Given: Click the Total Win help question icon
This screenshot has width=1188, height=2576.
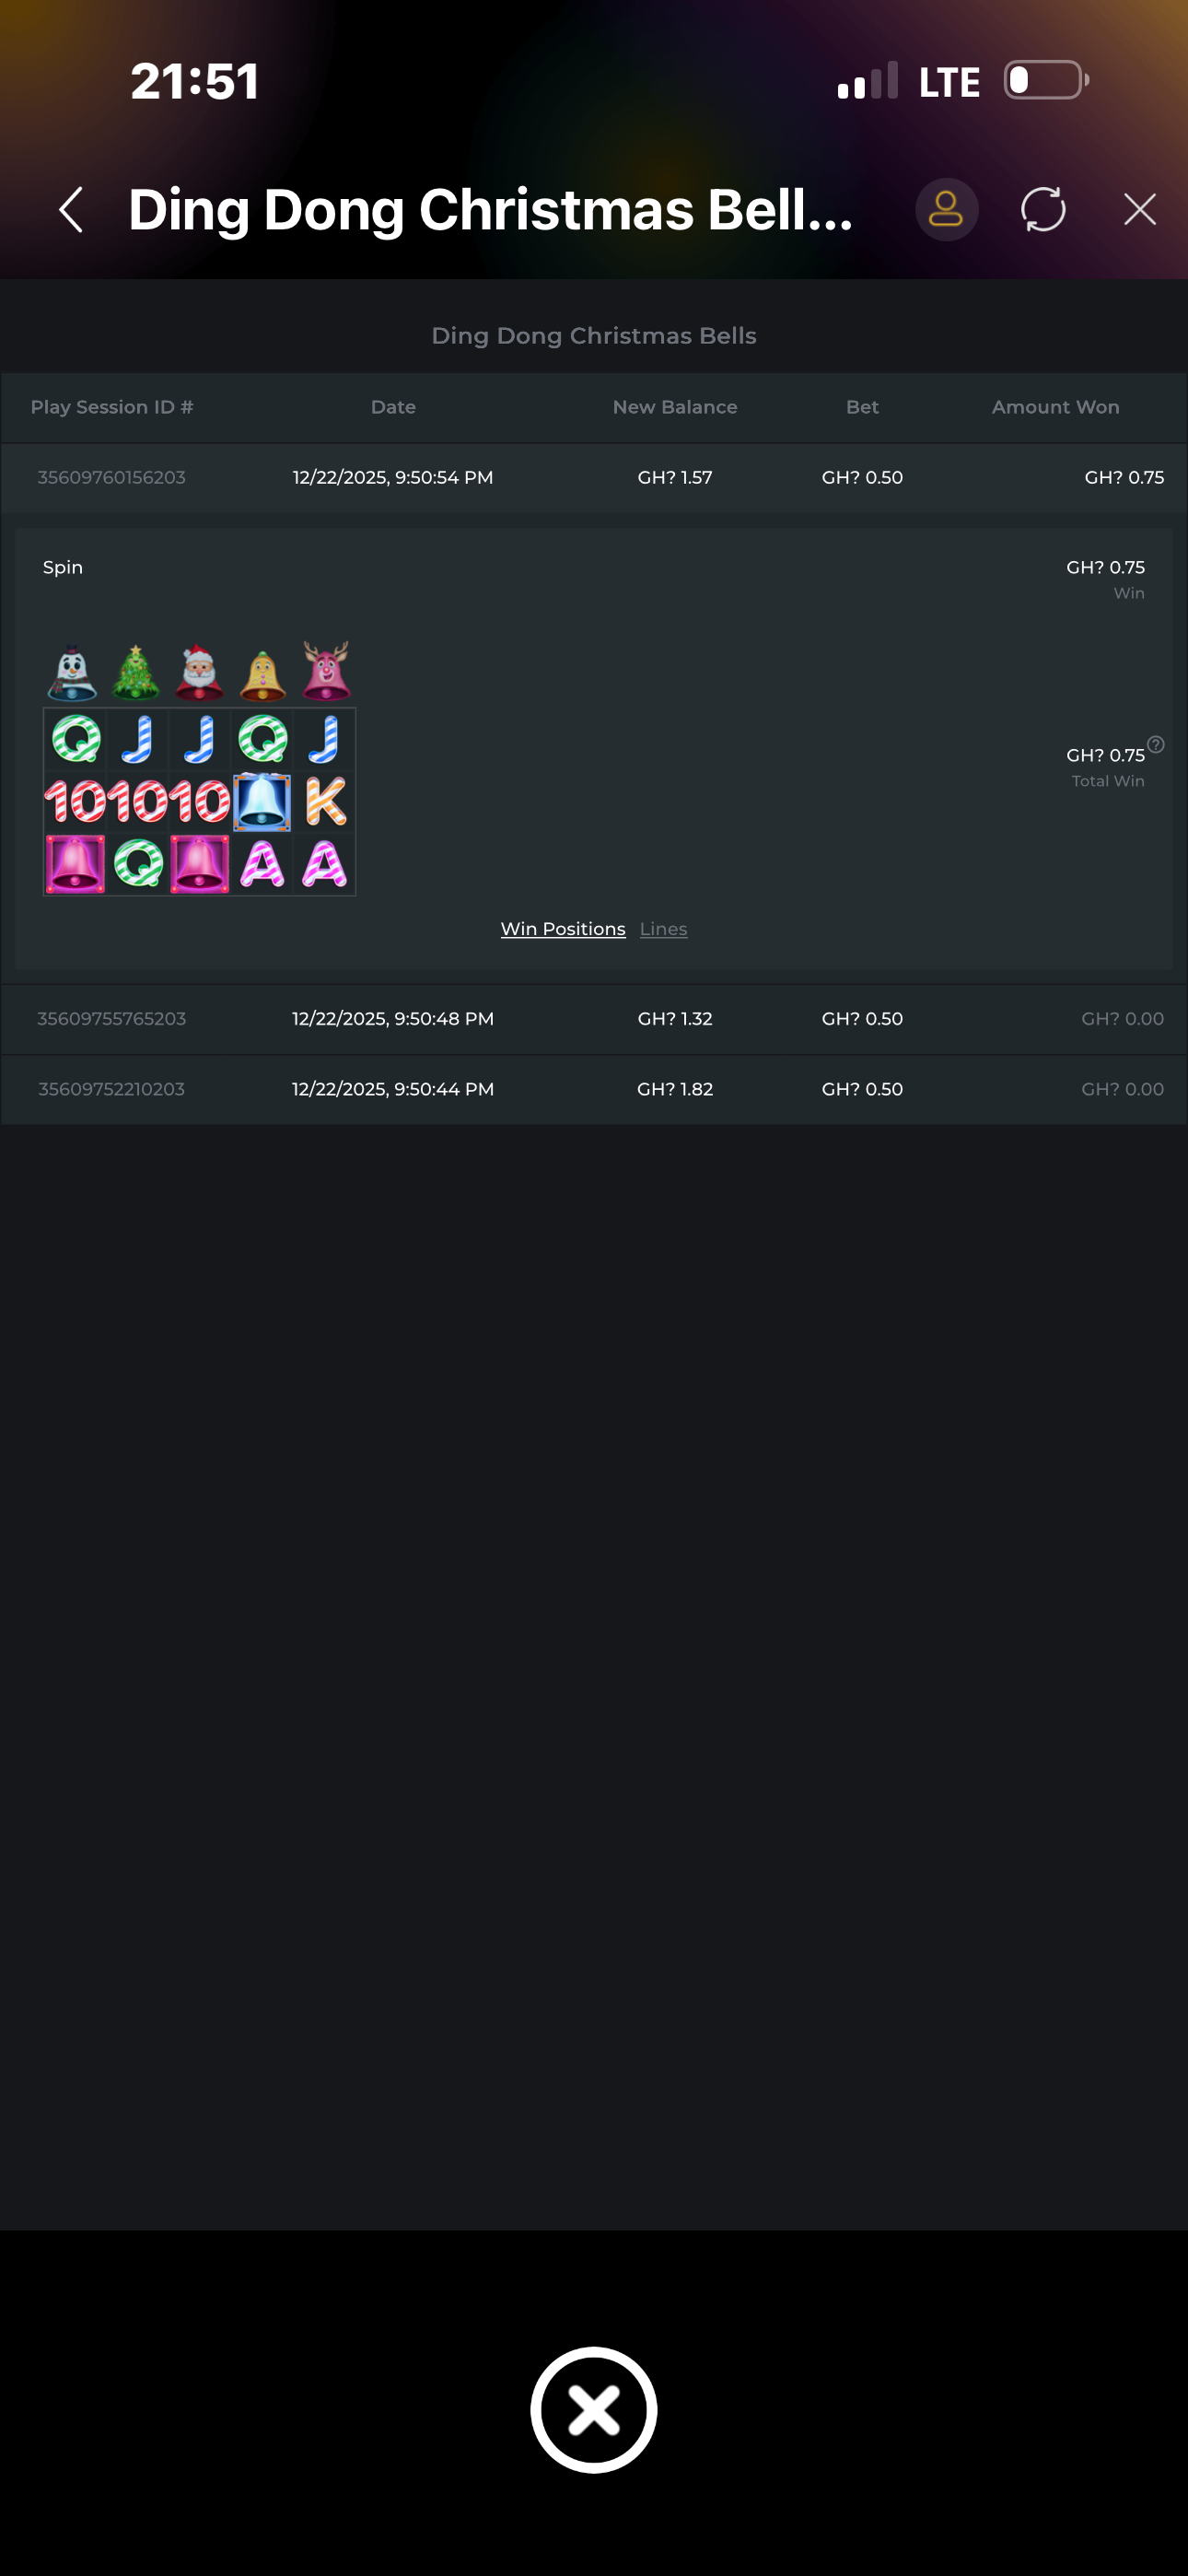Looking at the screenshot, I should click(1156, 744).
